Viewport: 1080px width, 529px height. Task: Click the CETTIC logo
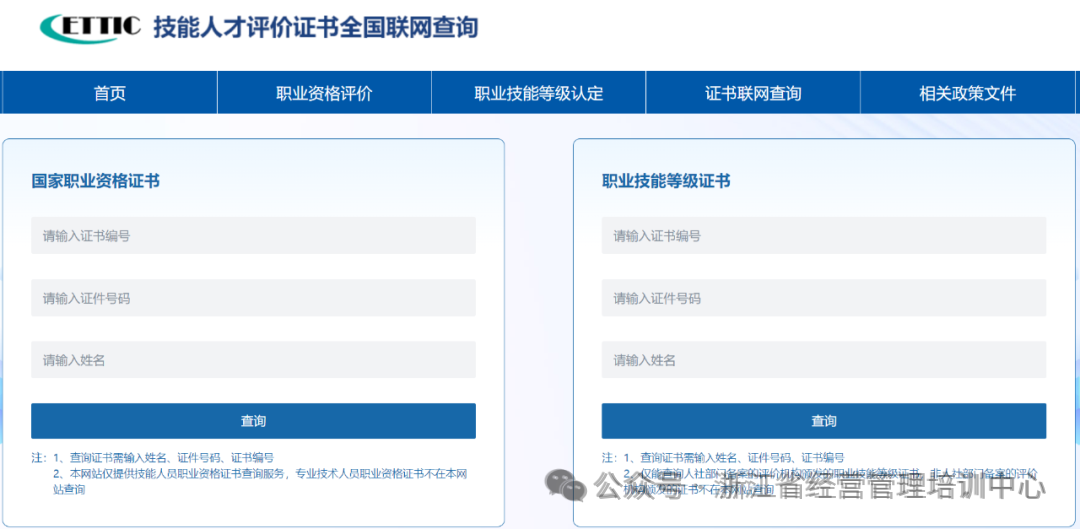coord(90,28)
